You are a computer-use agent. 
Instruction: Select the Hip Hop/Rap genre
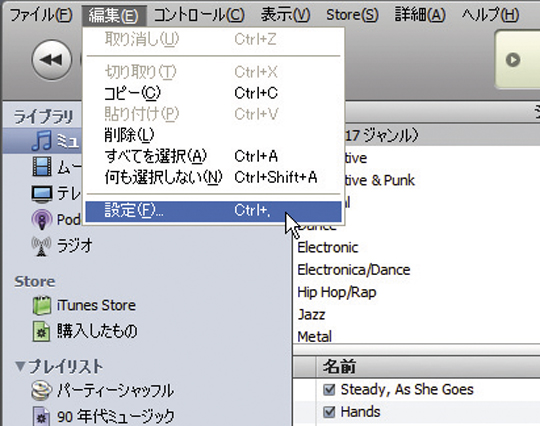[x=337, y=292]
